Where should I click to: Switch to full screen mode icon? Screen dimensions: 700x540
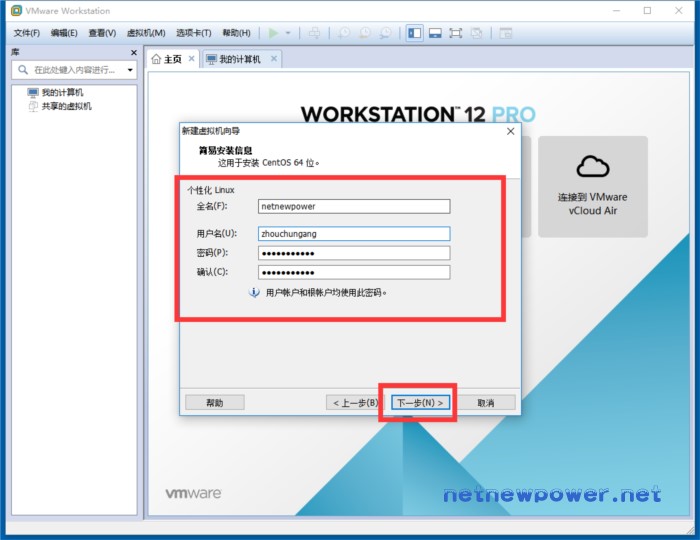[x=456, y=33]
